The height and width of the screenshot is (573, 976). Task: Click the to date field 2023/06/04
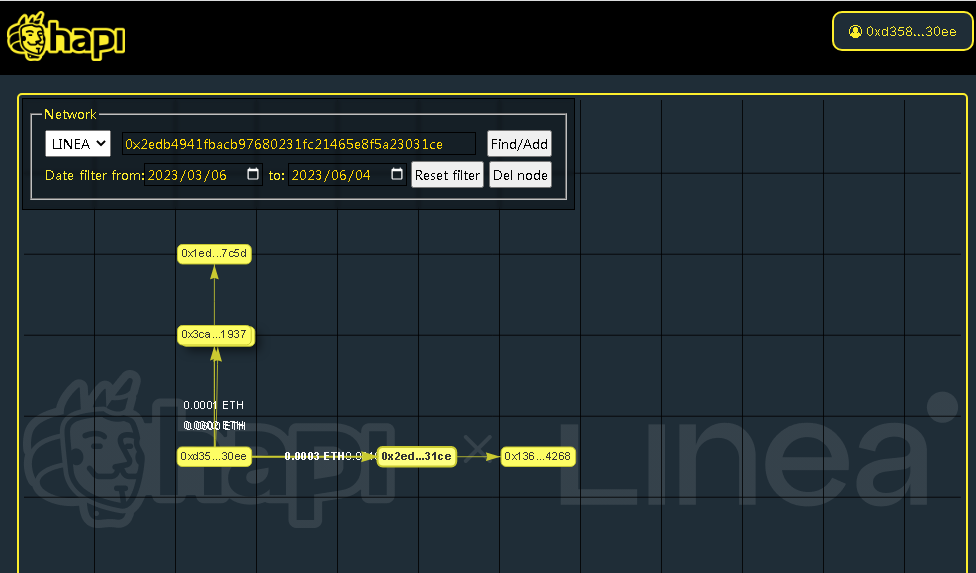(x=347, y=175)
